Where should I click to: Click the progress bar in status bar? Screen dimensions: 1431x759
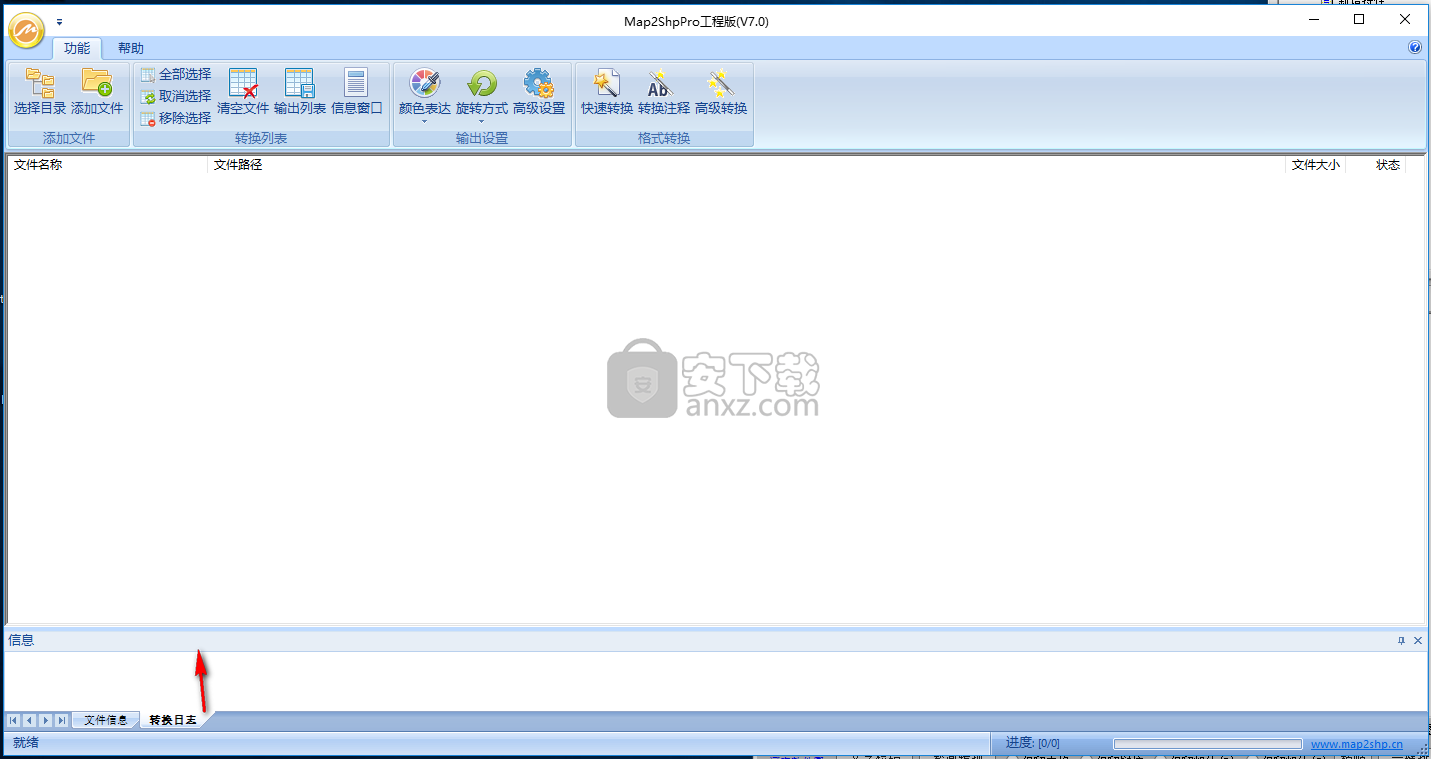(x=1208, y=744)
